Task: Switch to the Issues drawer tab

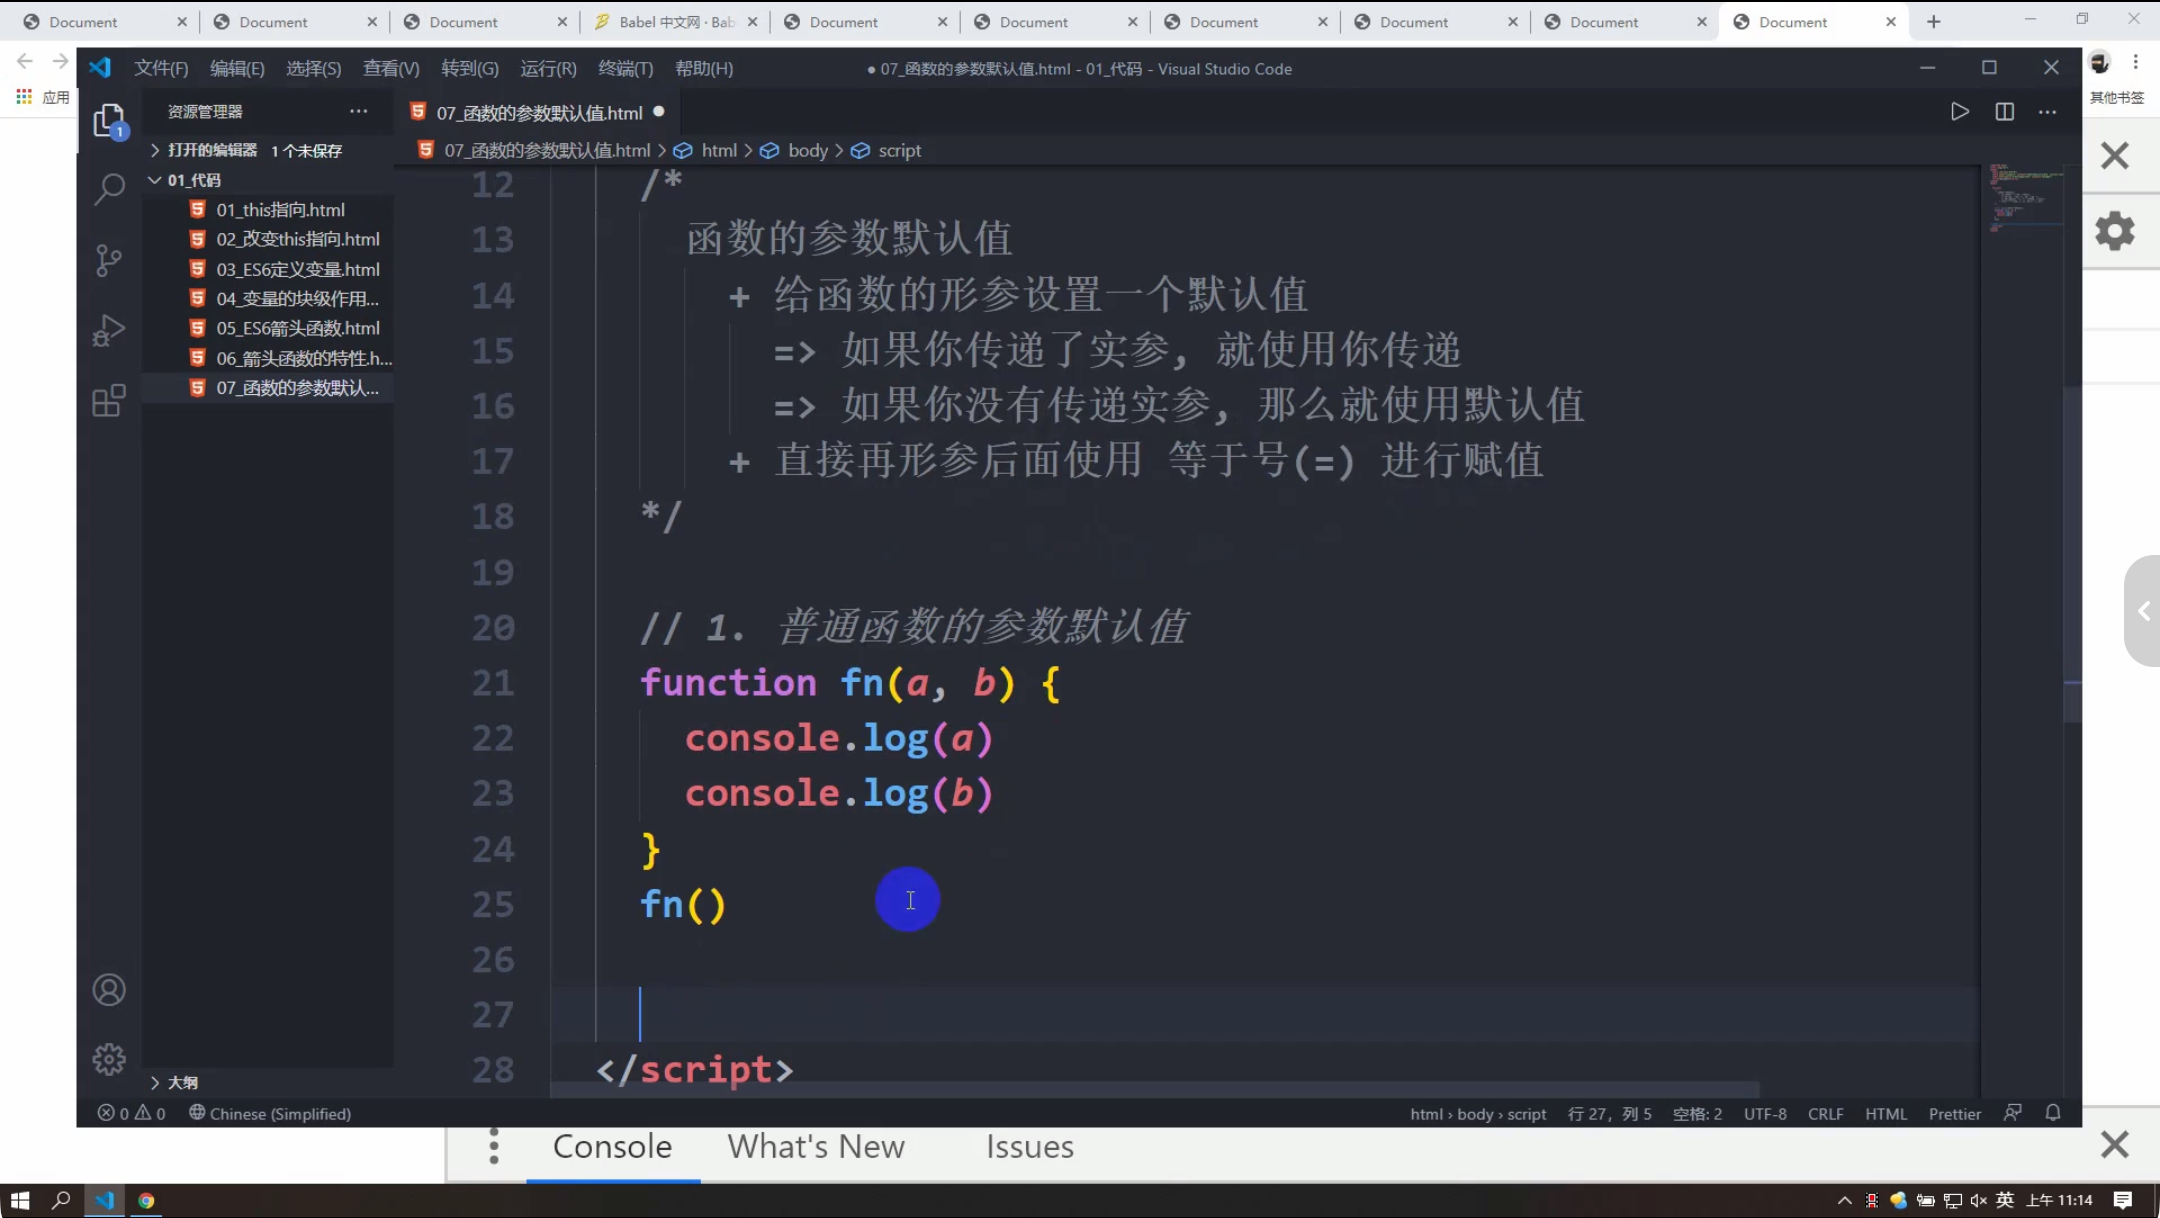Action: click(1030, 1146)
